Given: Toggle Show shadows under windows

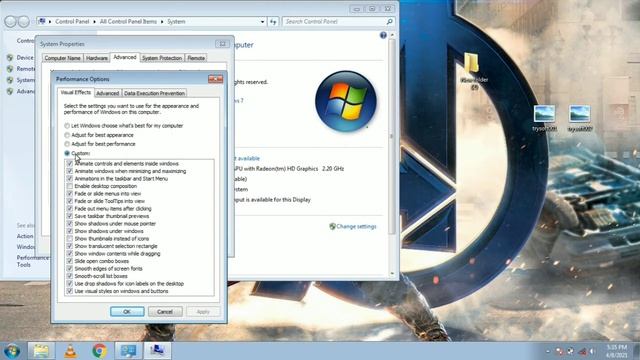Looking at the screenshot, I should pos(70,231).
